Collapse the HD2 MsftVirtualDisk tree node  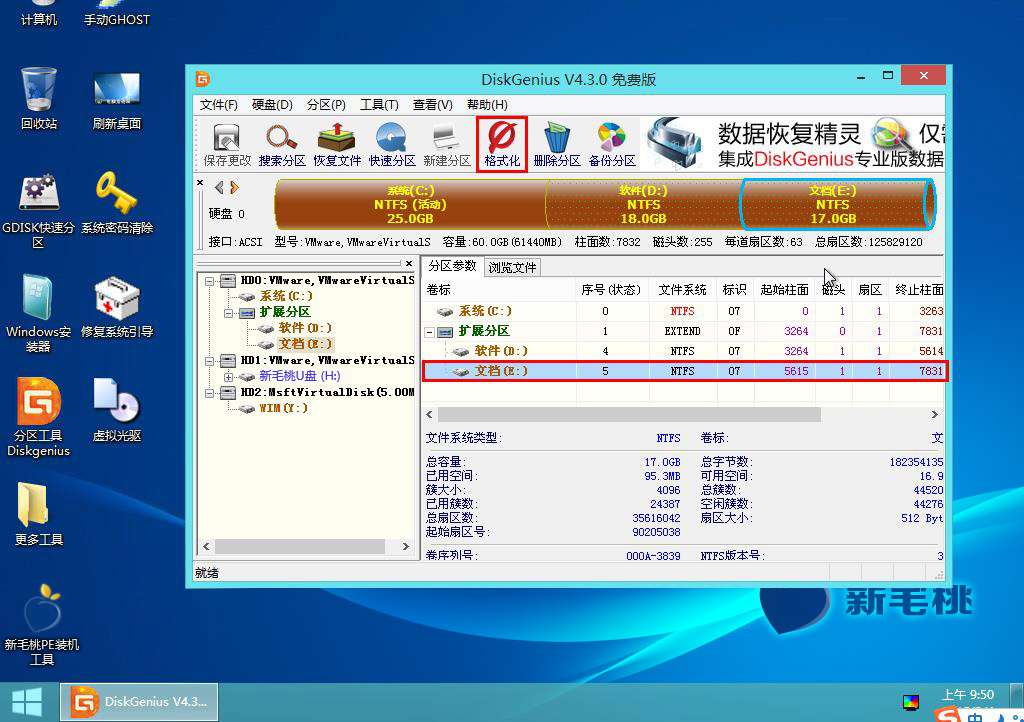pos(210,393)
